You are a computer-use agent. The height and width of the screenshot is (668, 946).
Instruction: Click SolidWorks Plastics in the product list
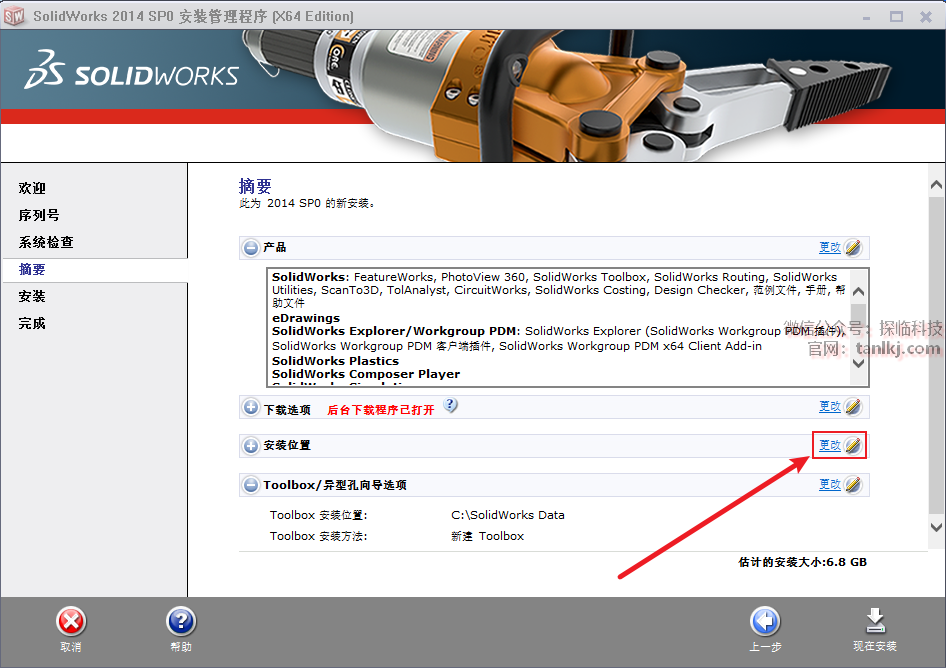(335, 361)
